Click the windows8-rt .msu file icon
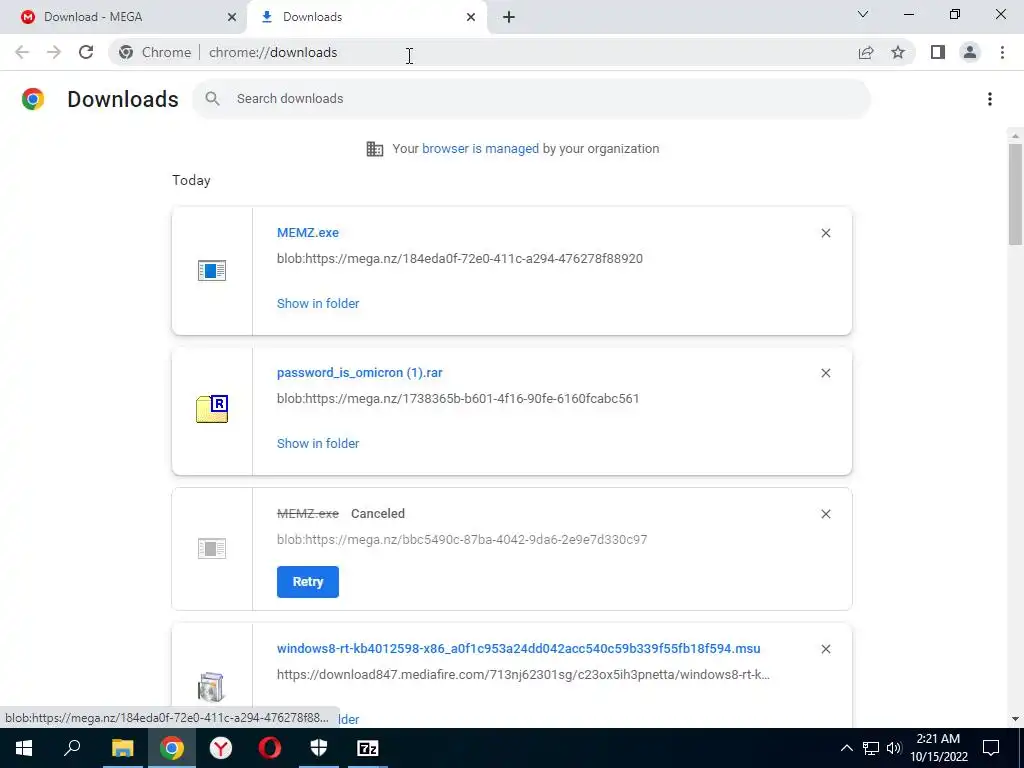 [211, 686]
